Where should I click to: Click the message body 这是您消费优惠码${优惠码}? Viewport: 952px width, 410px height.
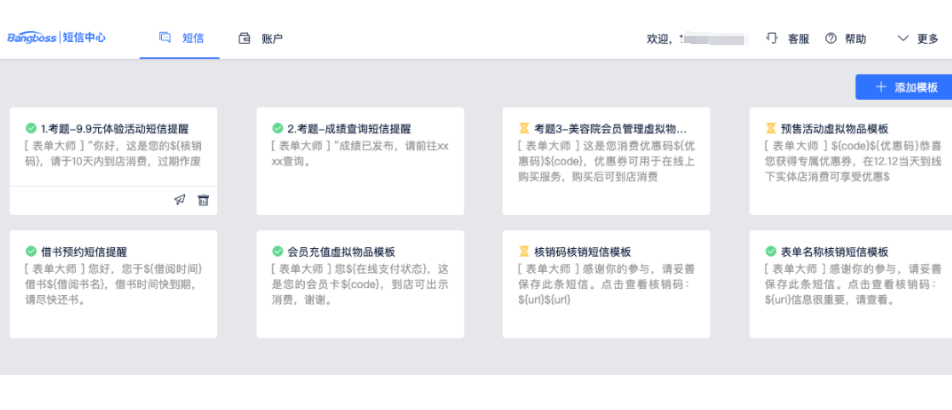(x=606, y=161)
